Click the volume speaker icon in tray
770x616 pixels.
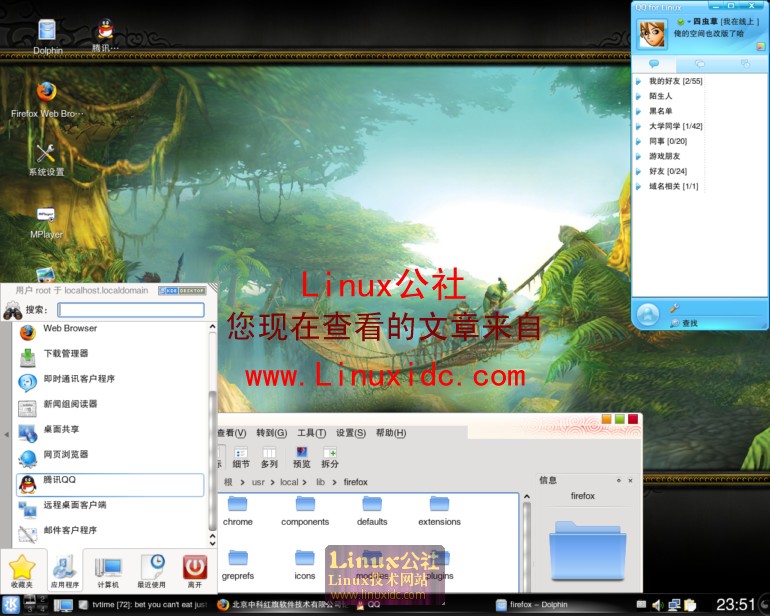click(657, 605)
